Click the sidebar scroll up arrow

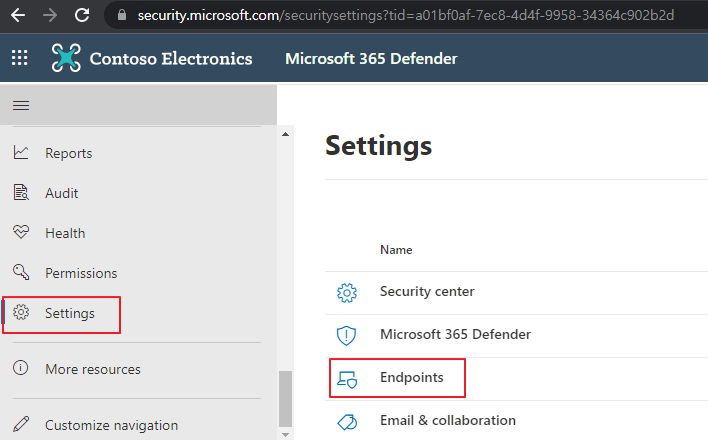coord(285,134)
